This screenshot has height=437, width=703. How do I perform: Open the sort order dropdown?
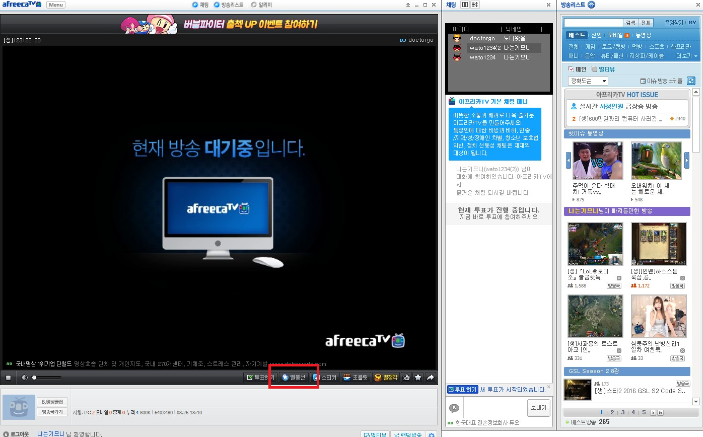pyautogui.click(x=588, y=81)
